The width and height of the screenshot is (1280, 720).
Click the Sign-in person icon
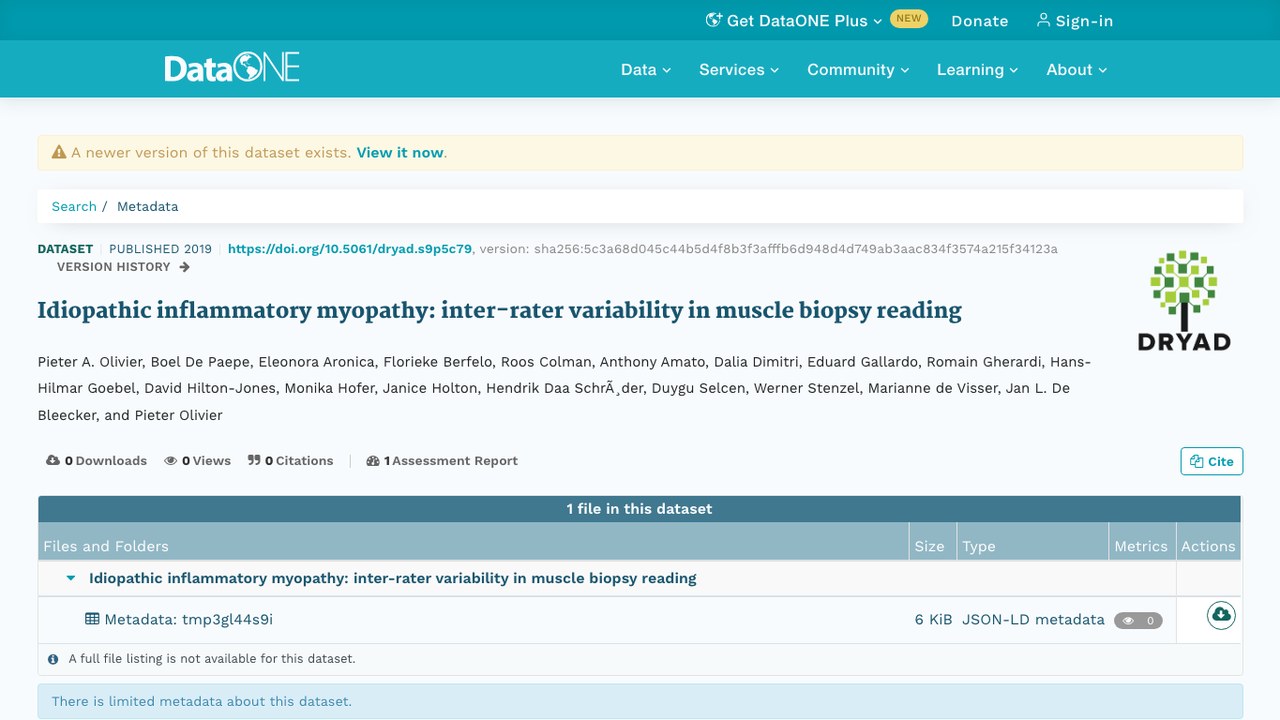(x=1043, y=20)
